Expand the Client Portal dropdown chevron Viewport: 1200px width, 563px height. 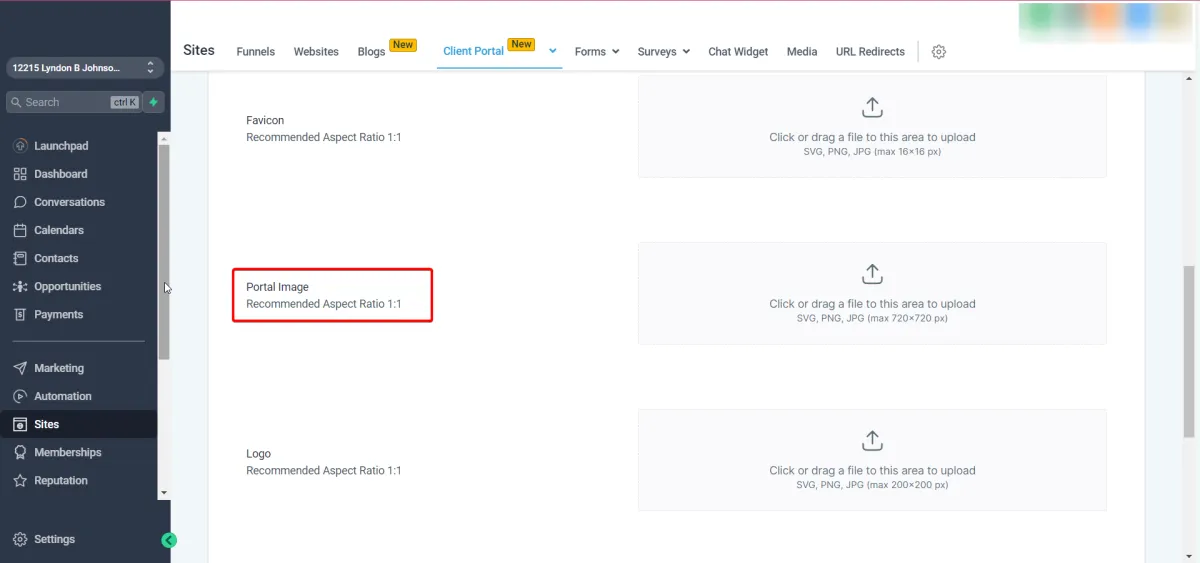tap(552, 50)
